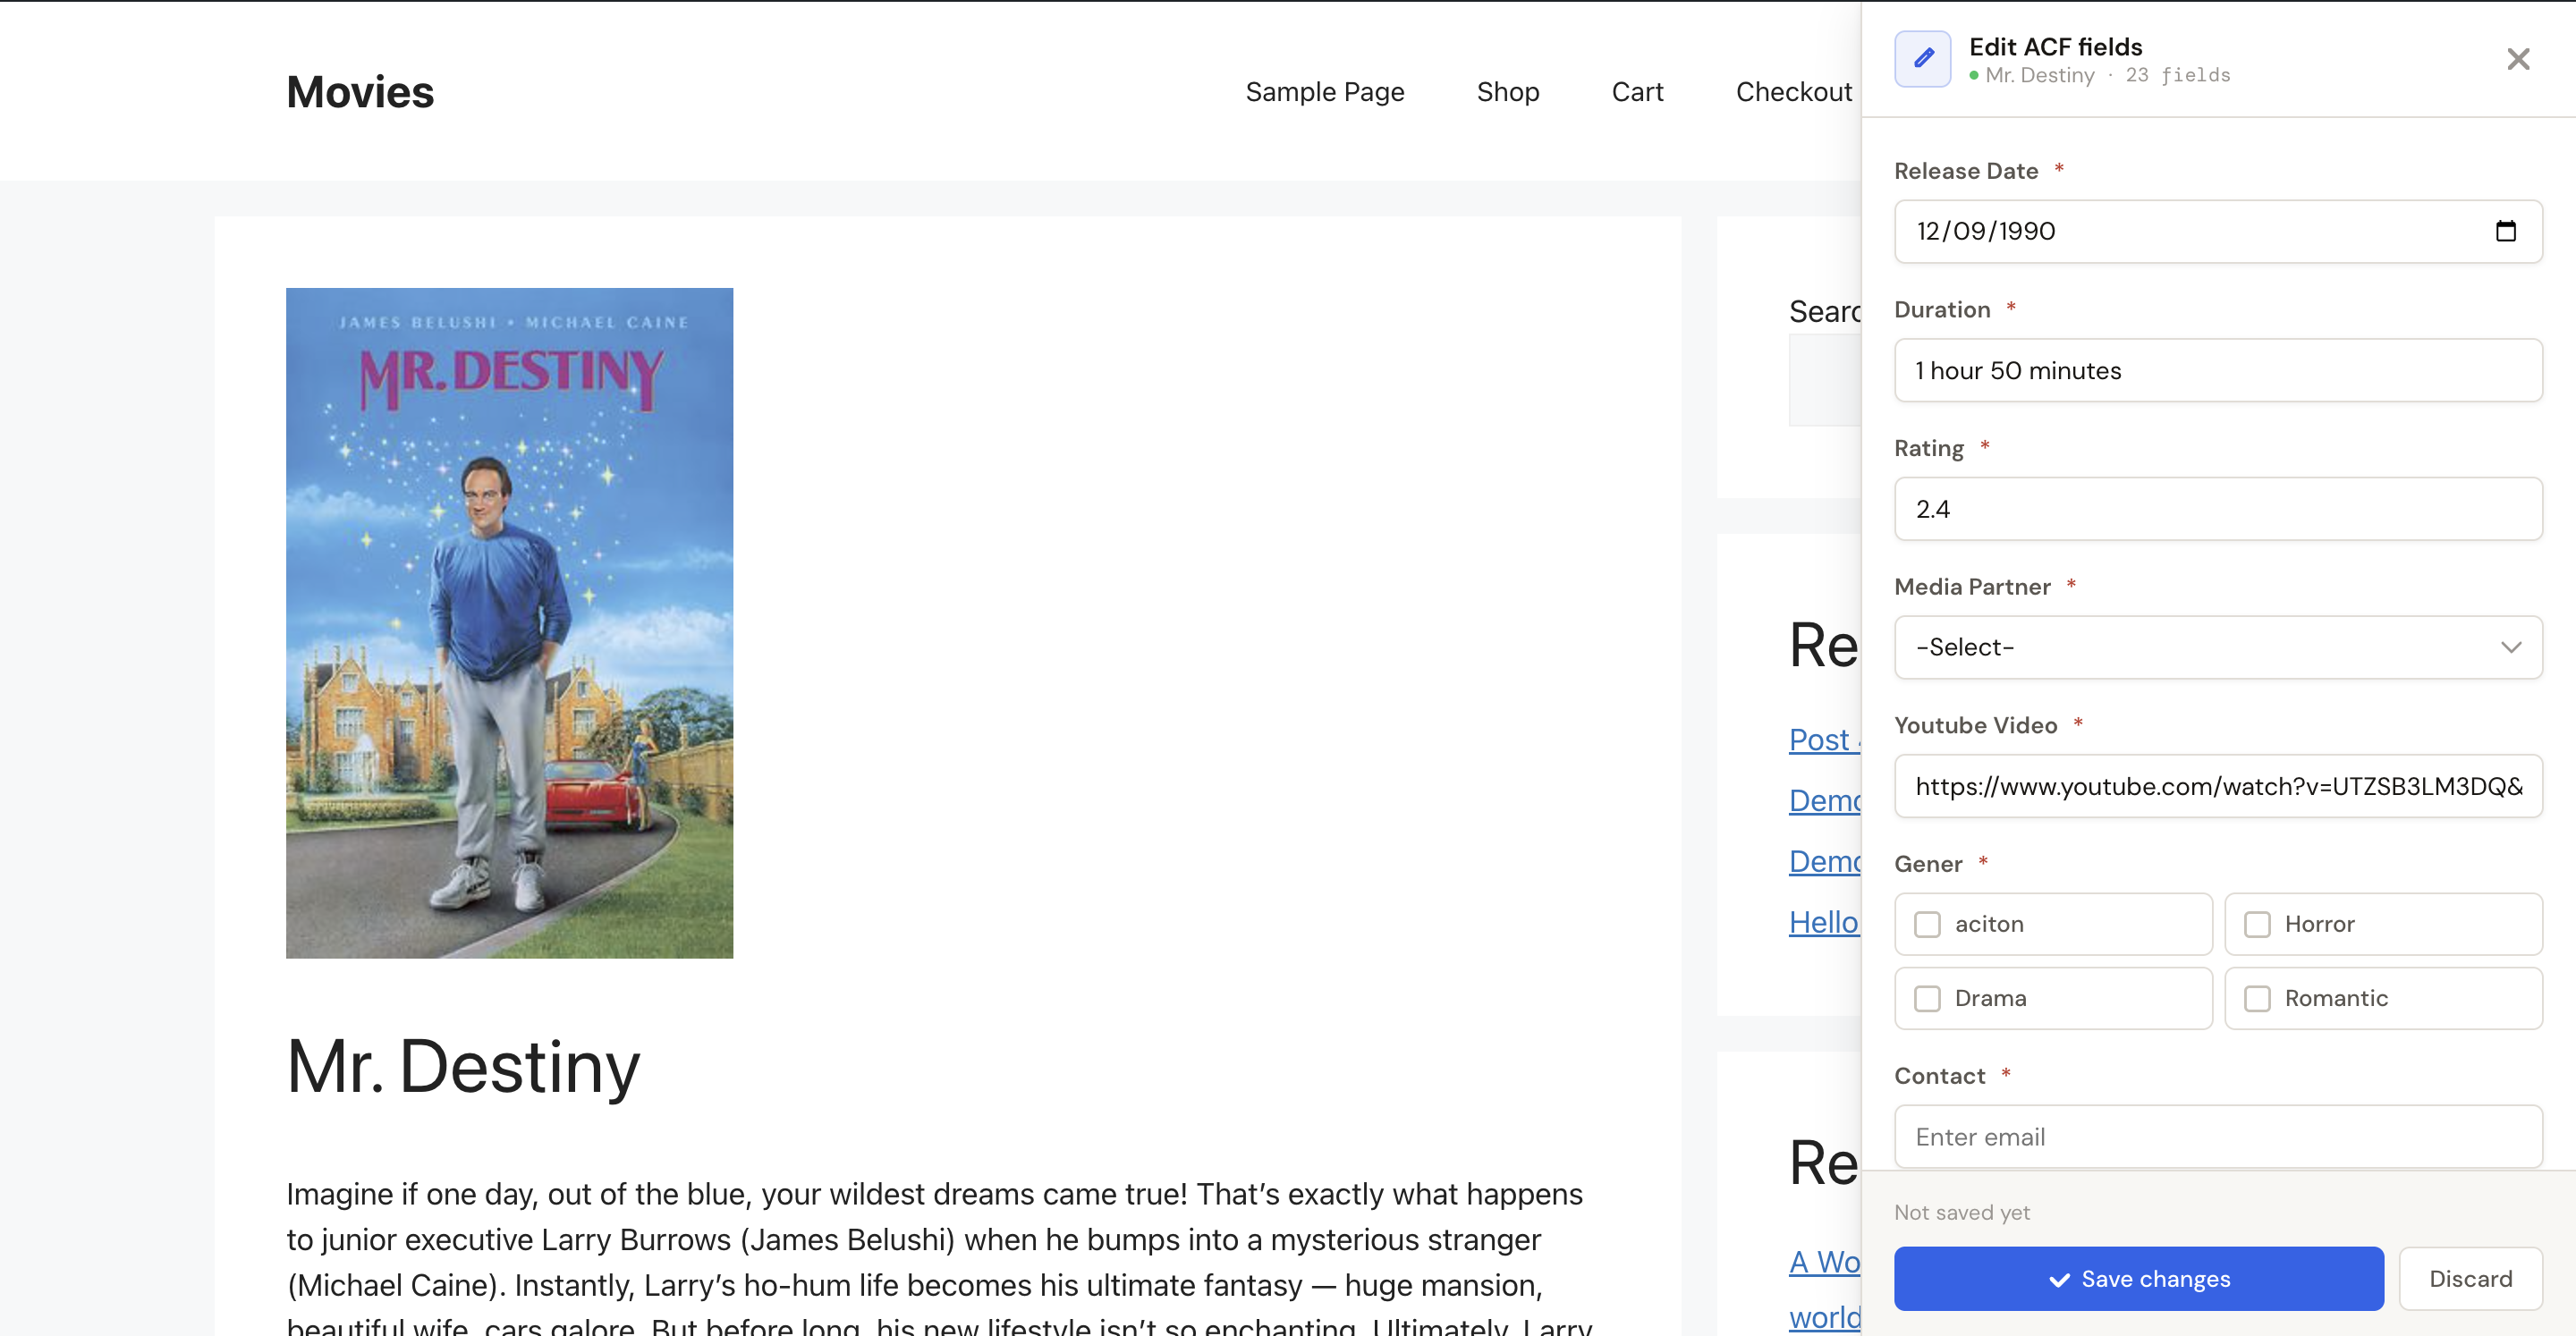Click the Mr. Destiny post title
Screen dimensions: 2576x1336
pyautogui.click(x=463, y=1067)
